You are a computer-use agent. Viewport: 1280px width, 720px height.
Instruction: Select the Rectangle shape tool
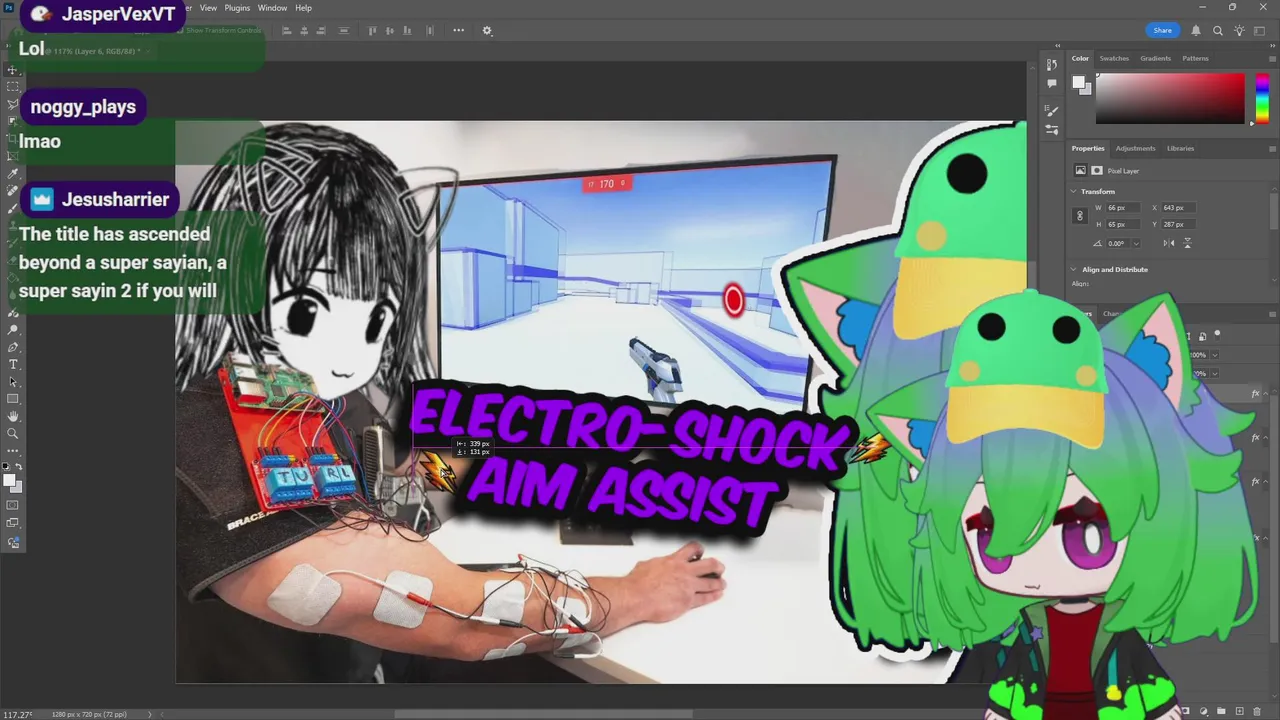click(13, 399)
